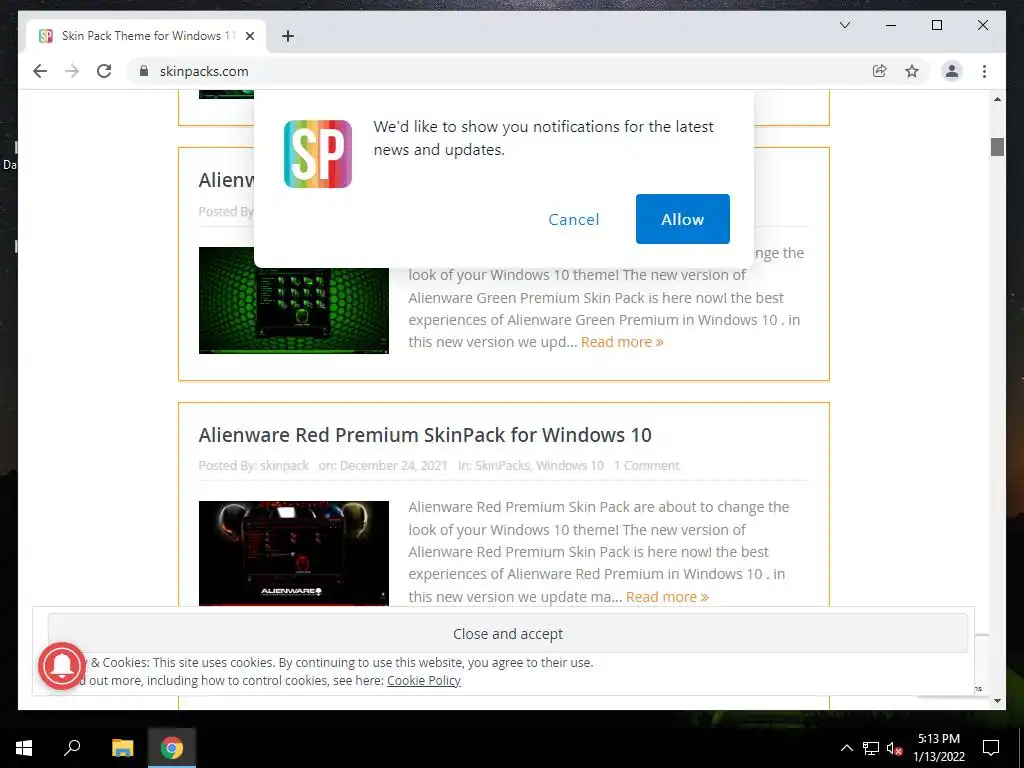Image resolution: width=1024 pixels, height=768 pixels.
Task: Open Windows 10 category link on Red post
Action: coord(569,466)
